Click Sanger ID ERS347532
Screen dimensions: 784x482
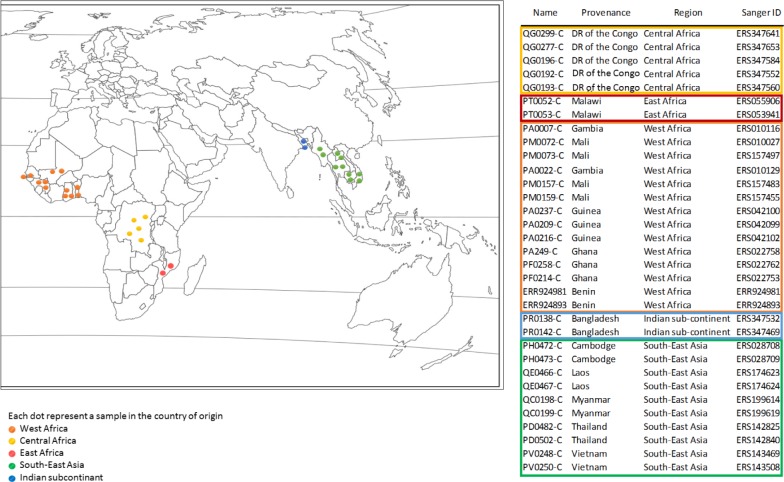tap(758, 318)
